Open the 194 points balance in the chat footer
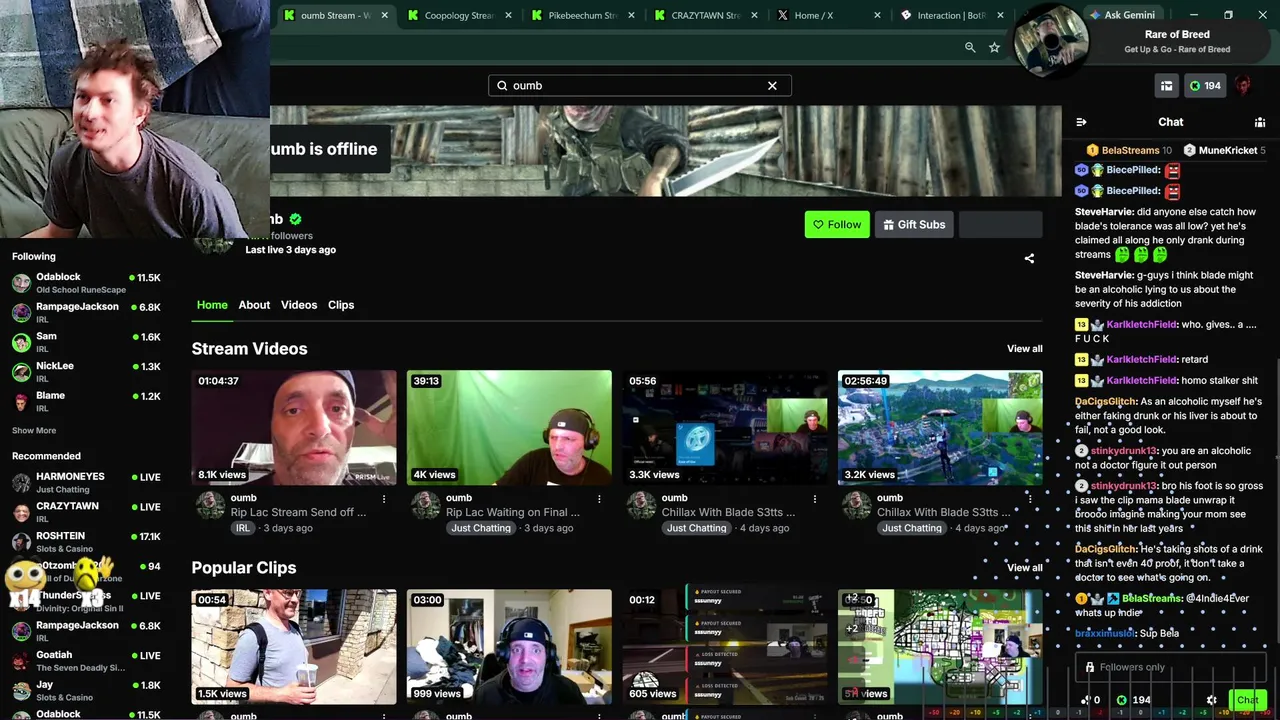Viewport: 1280px width, 720px height. point(1134,700)
